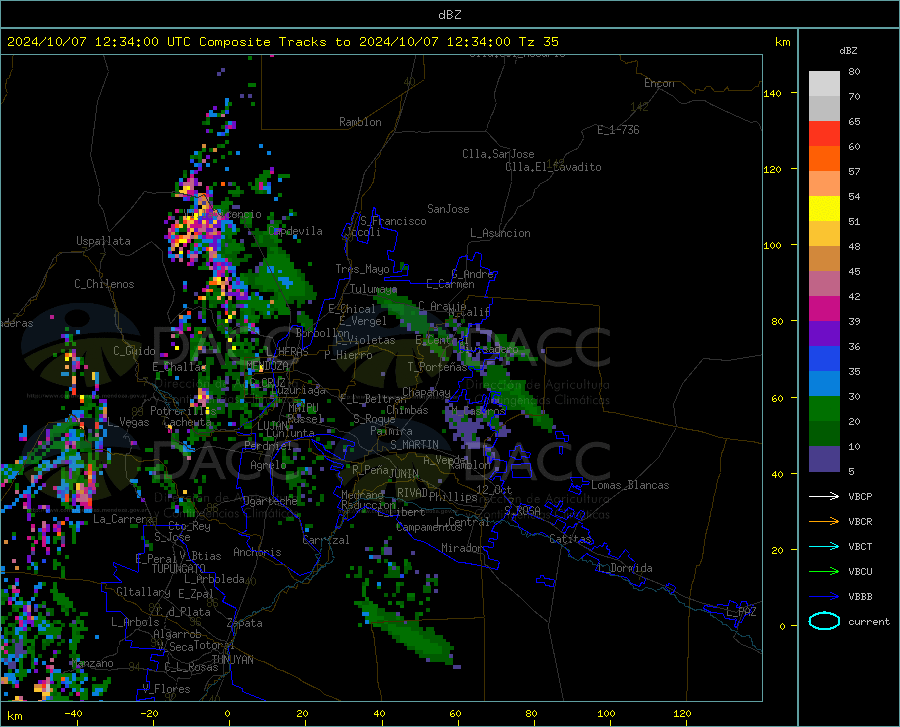Click the Lomas_Blancas map label
The width and height of the screenshot is (900, 727).
point(630,485)
